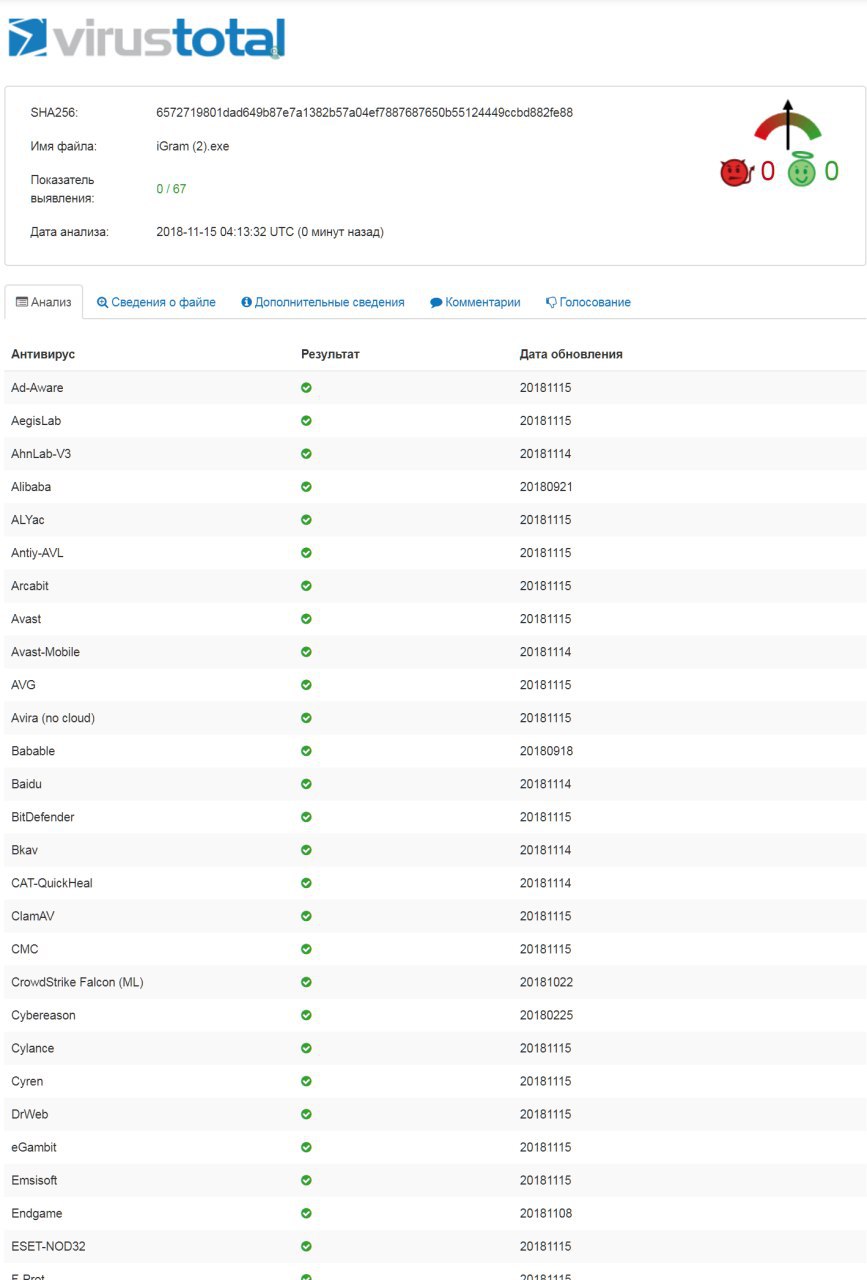This screenshot has width=867, height=1280.
Task: Switch to the Комментарии tab
Action: click(x=476, y=302)
